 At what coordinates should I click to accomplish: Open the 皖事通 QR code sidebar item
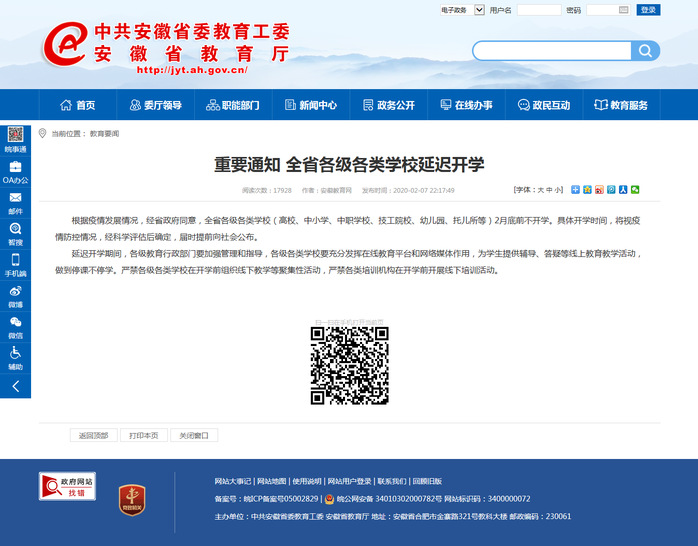pos(15,141)
